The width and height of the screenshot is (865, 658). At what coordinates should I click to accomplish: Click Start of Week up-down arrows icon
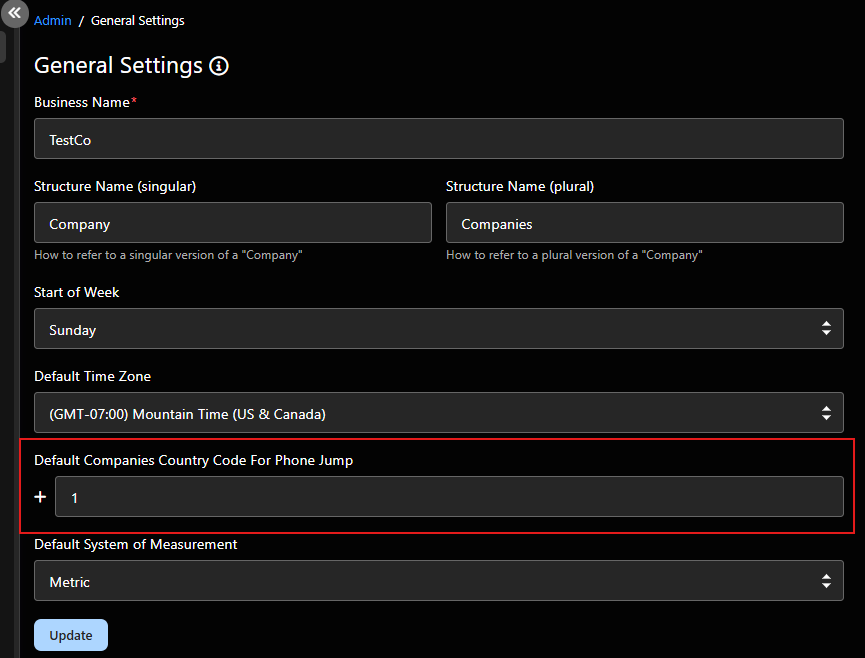[x=826, y=329]
